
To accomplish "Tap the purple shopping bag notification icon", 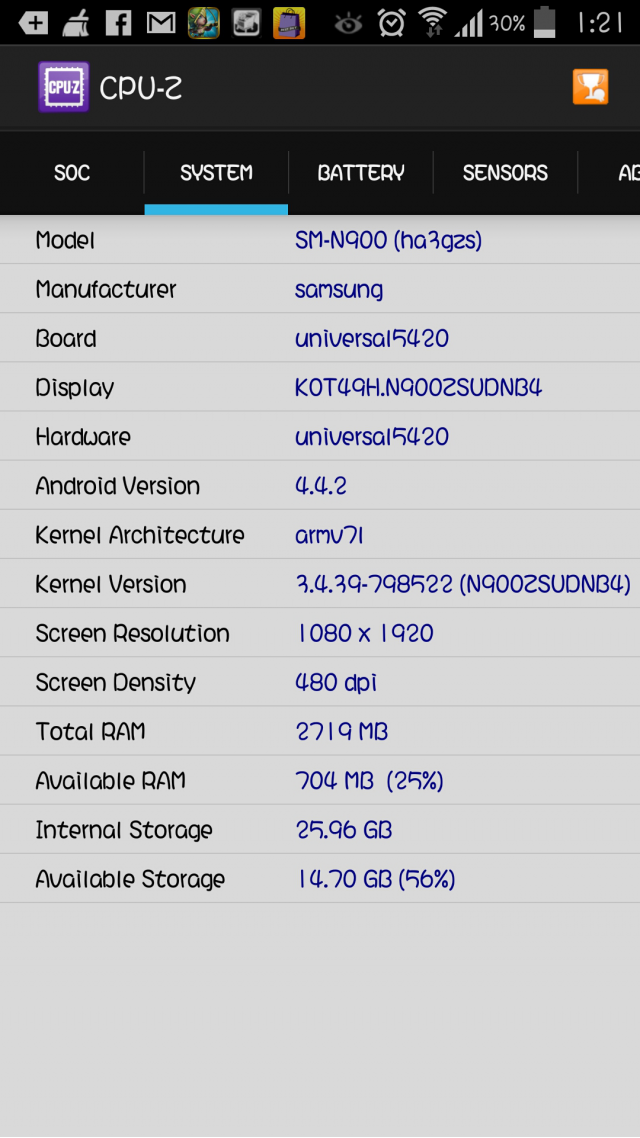I will pyautogui.click(x=289, y=22).
